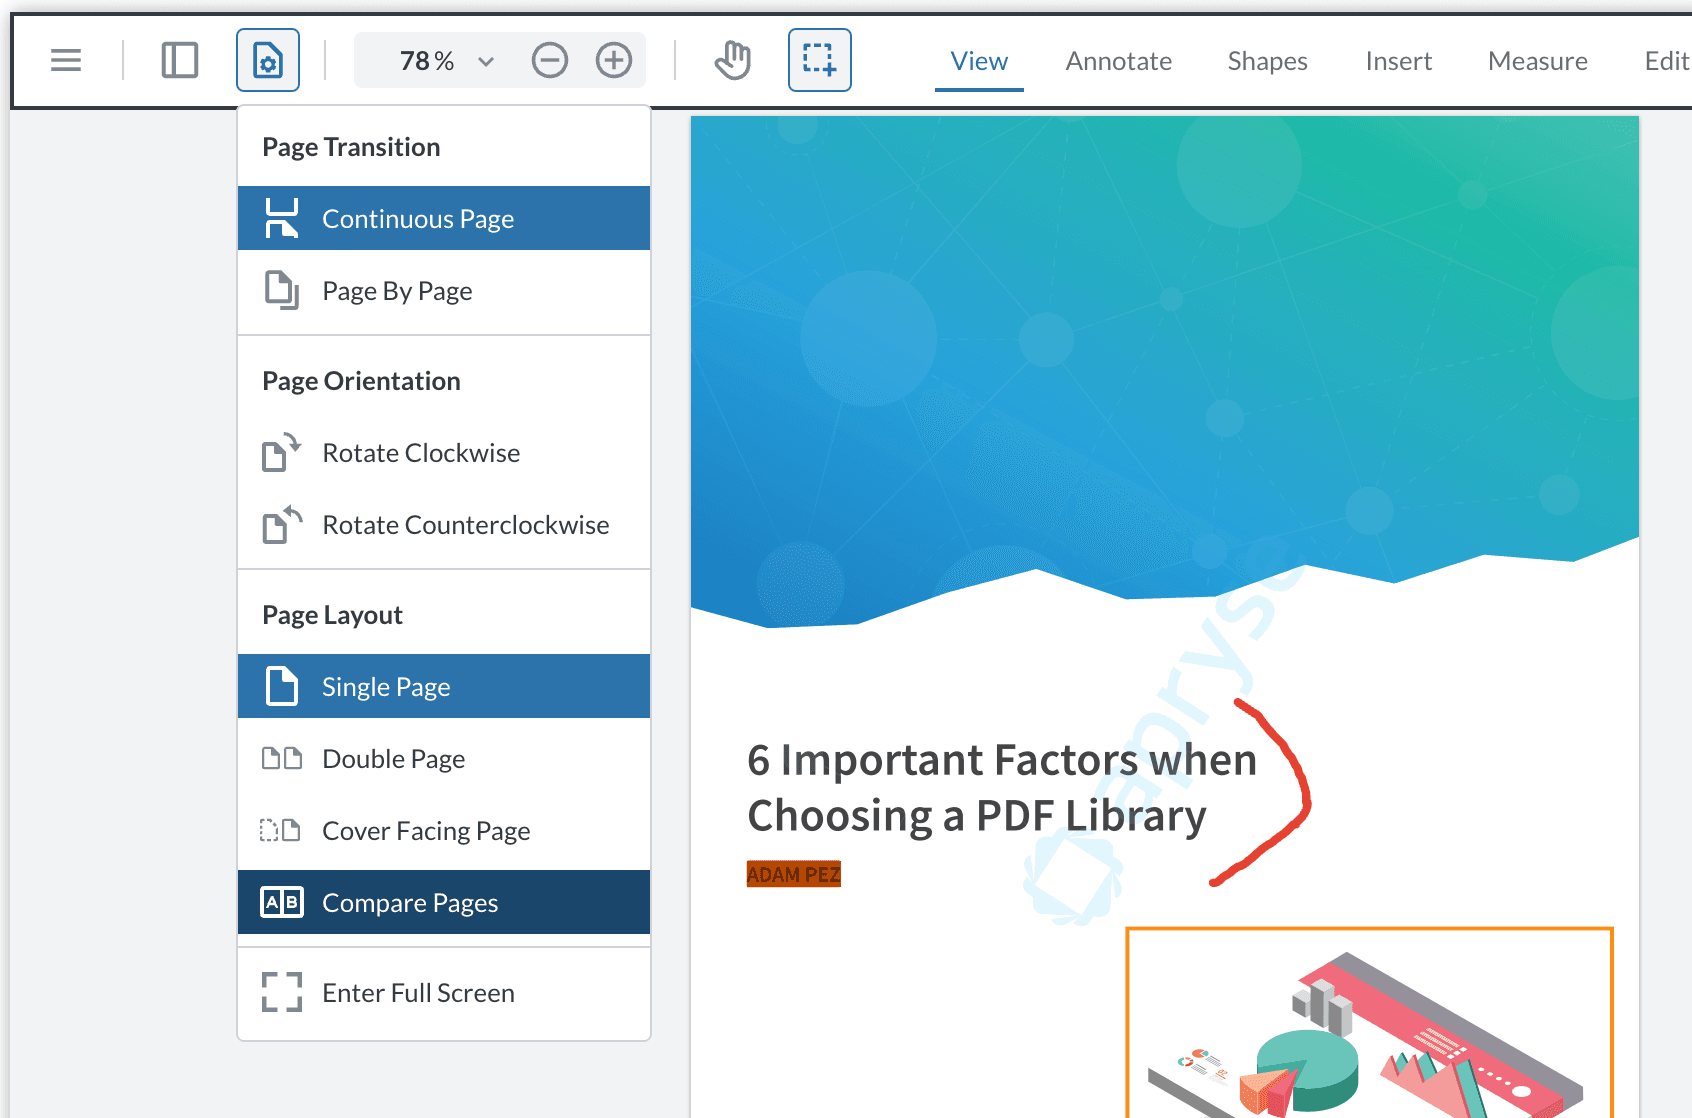Expand the zoom level dropdown arrow
The width and height of the screenshot is (1692, 1118).
[x=486, y=62]
